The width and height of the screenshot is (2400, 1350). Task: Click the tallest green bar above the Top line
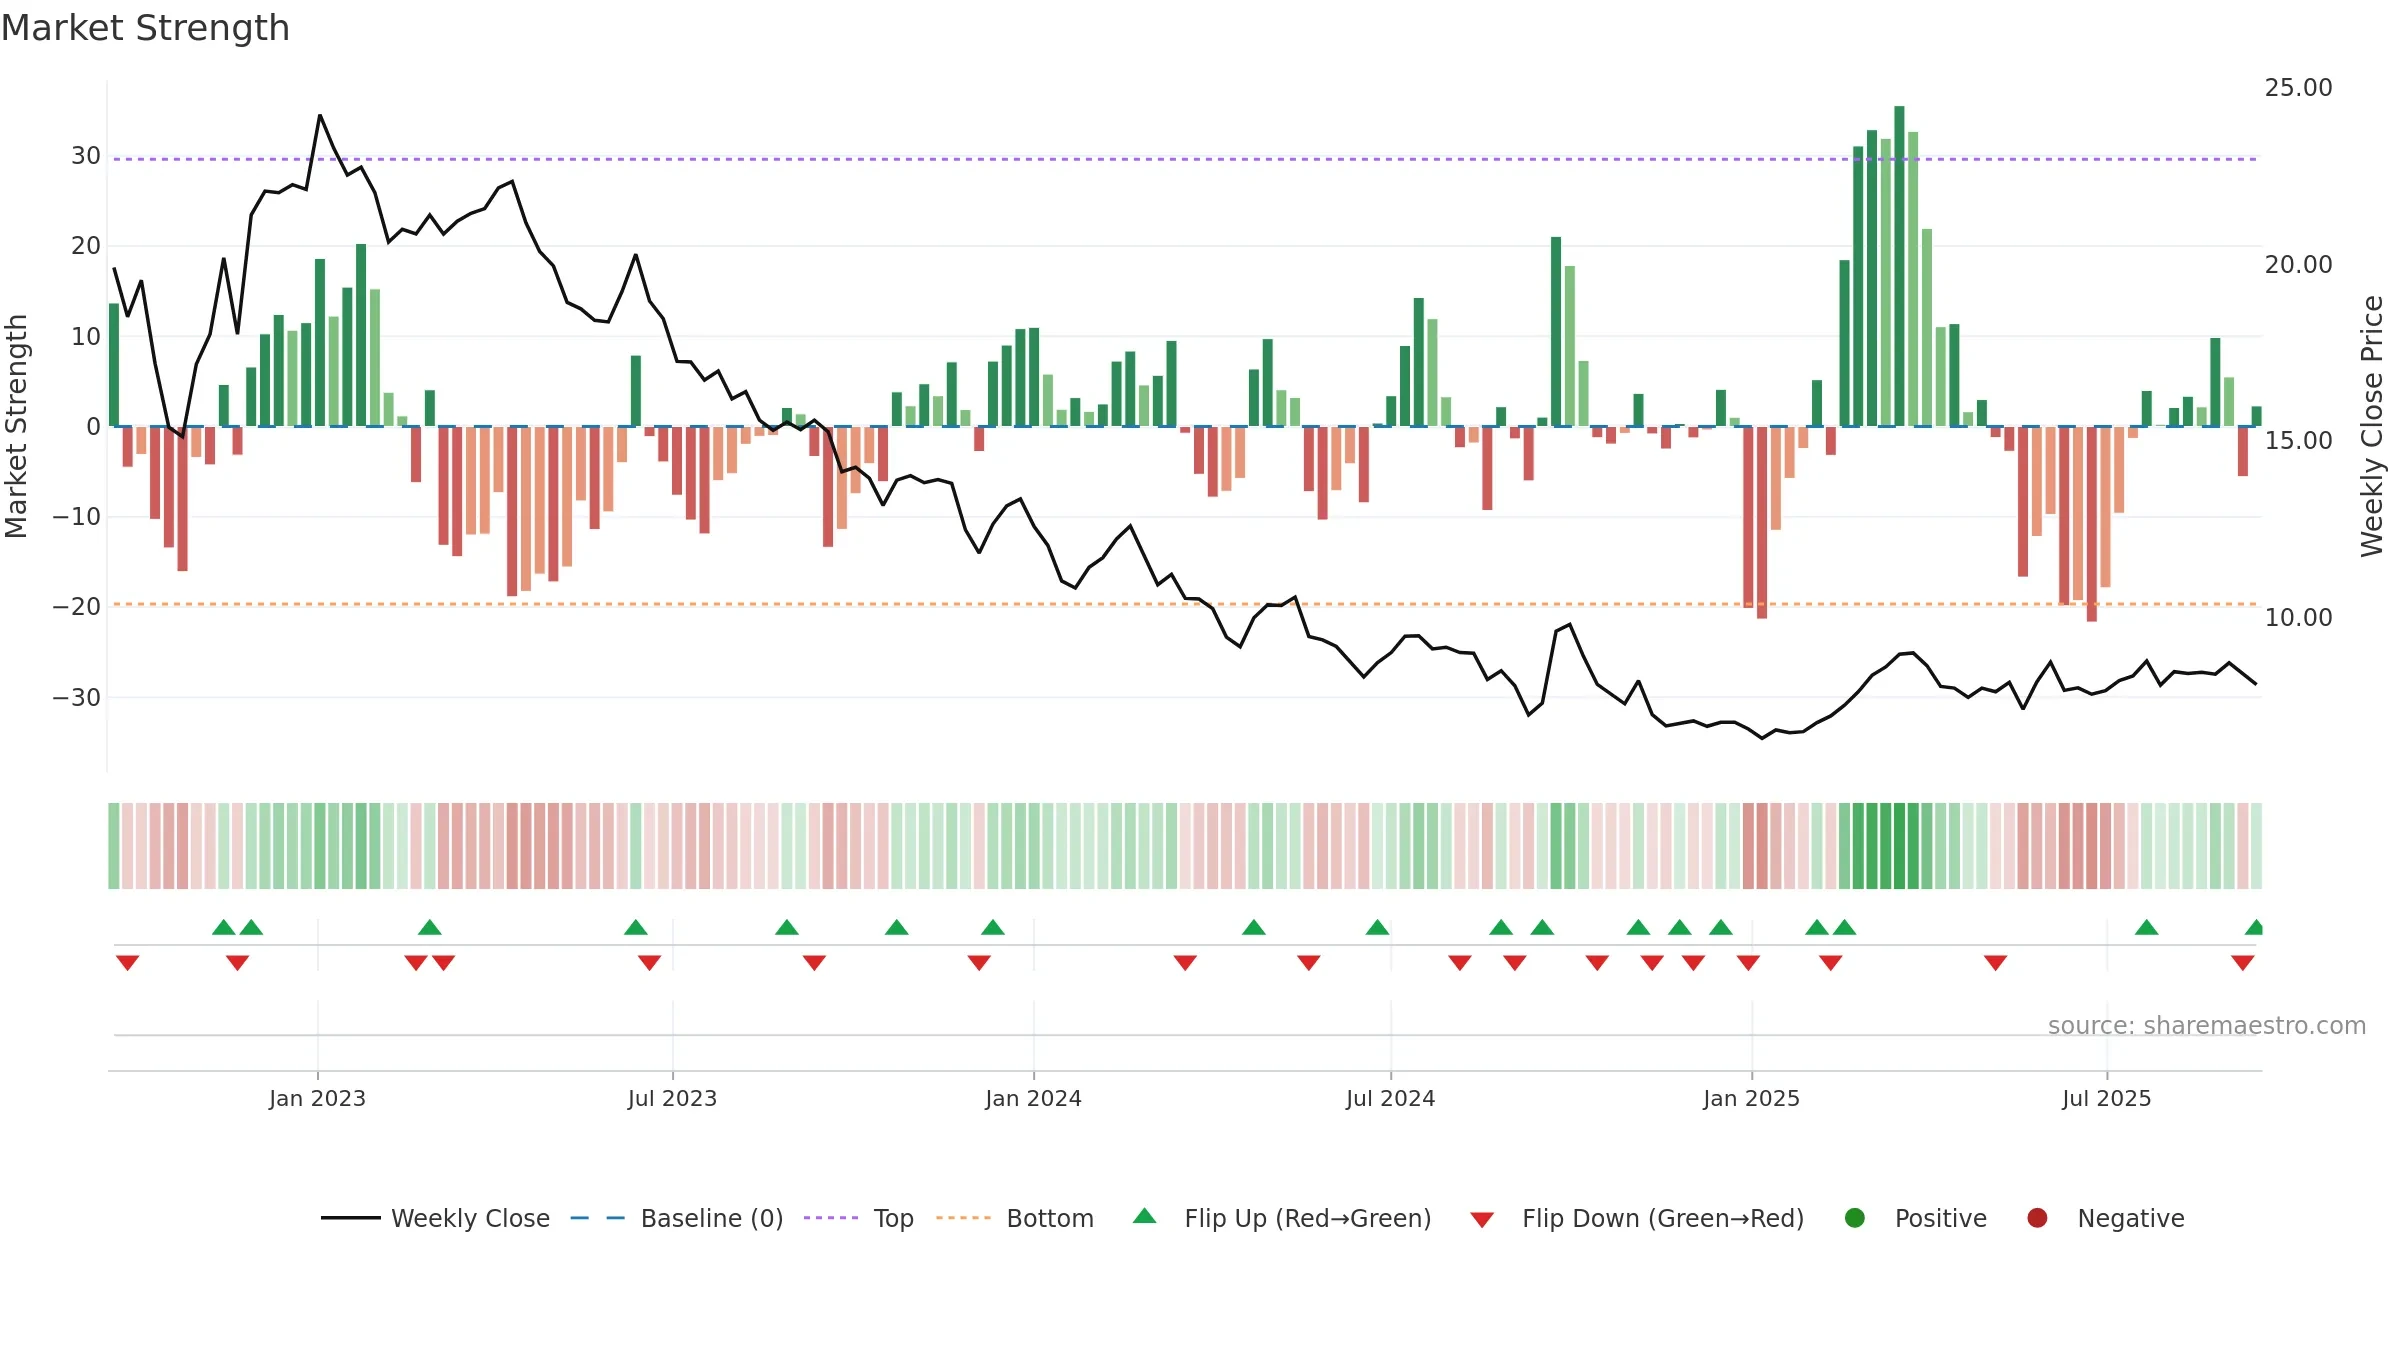coord(1899,266)
